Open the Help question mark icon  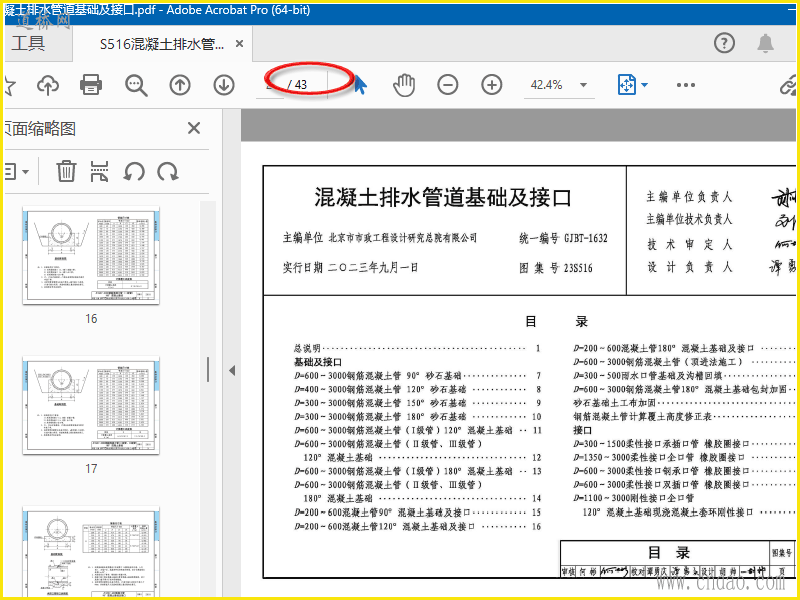(724, 44)
